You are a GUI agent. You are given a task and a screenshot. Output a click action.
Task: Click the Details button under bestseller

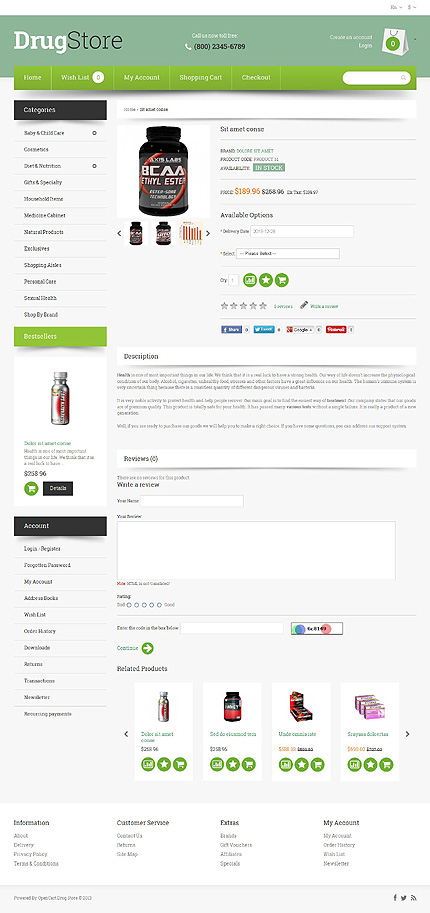(58, 489)
